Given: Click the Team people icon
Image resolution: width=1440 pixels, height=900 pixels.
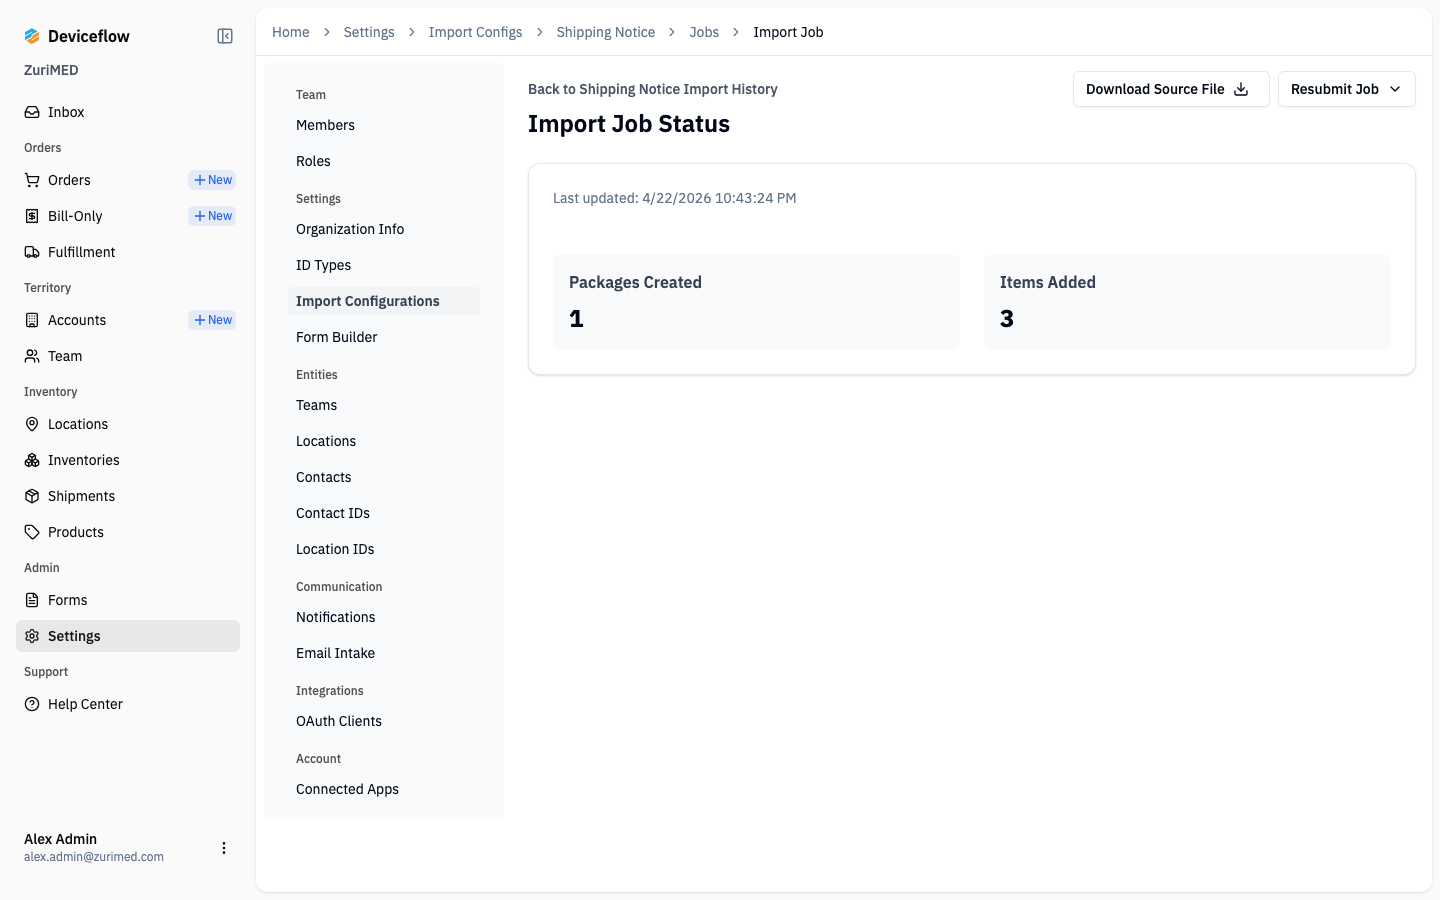Looking at the screenshot, I should (32, 356).
